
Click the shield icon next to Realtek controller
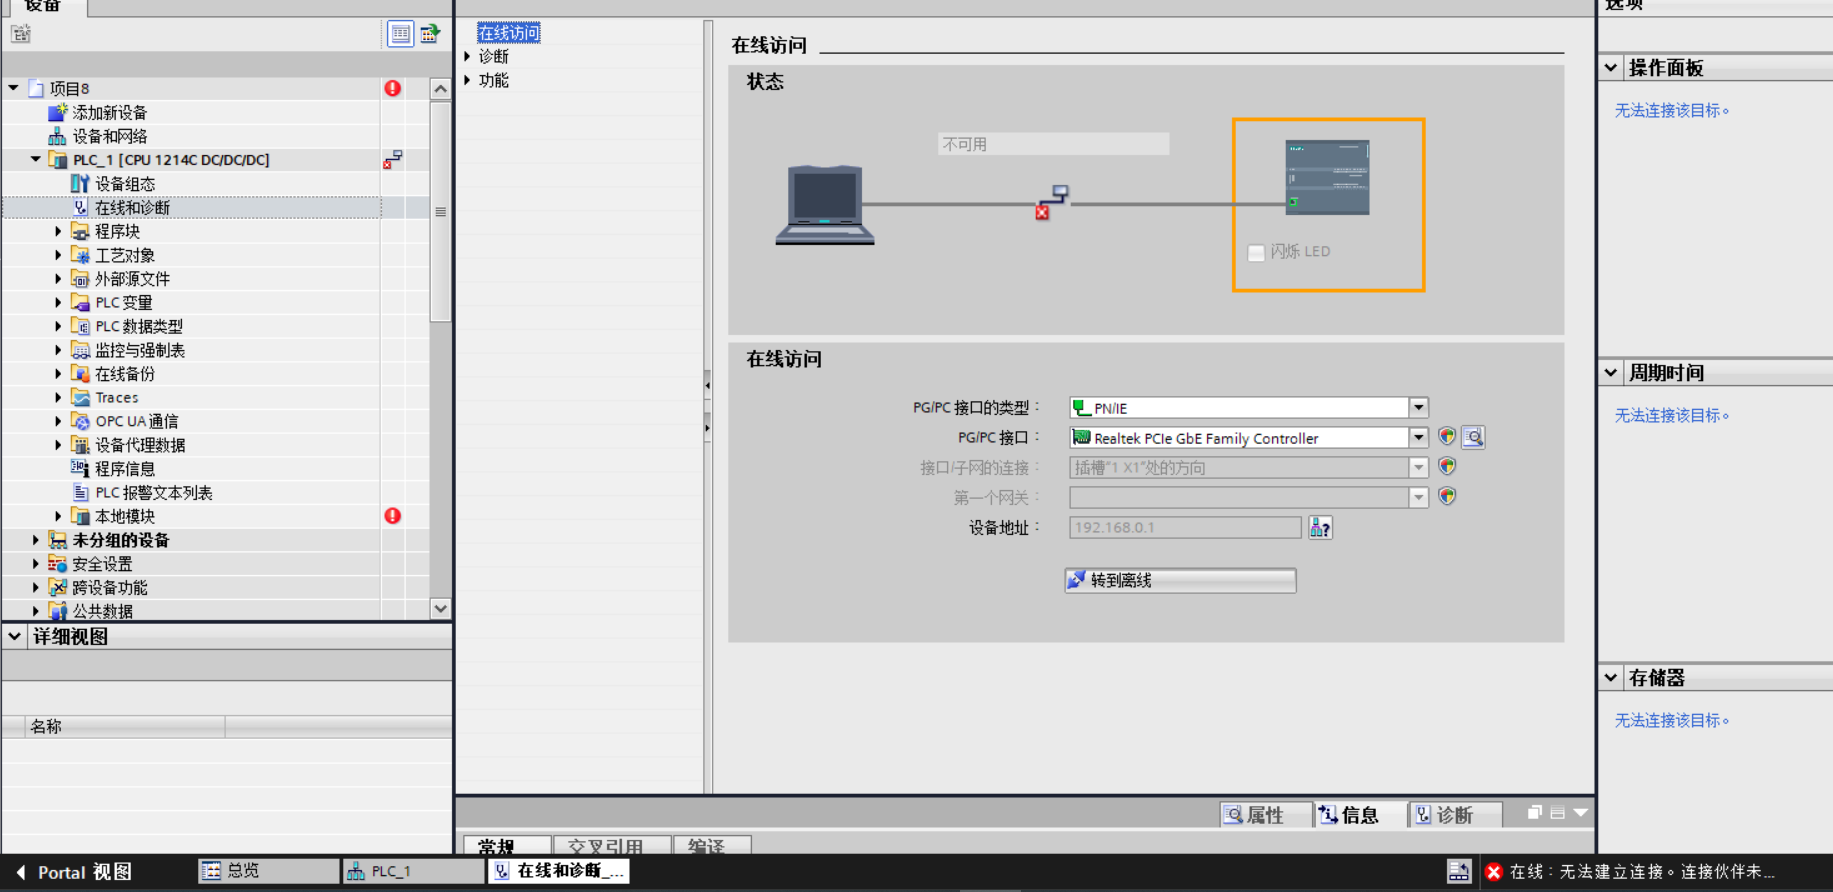coord(1447,437)
